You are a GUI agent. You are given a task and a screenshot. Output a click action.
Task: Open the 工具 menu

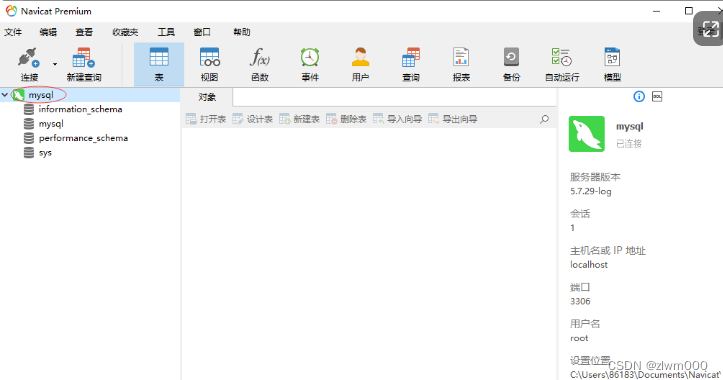[x=166, y=32]
